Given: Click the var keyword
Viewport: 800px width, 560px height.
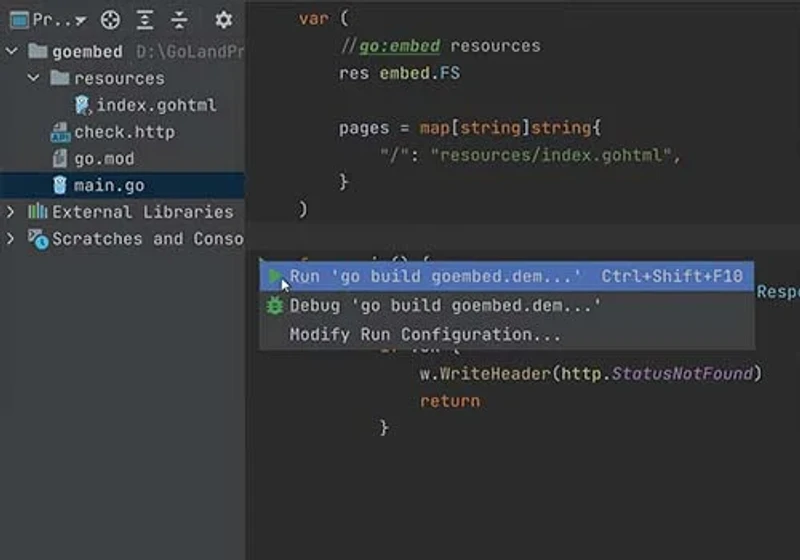Looking at the screenshot, I should pyautogui.click(x=314, y=19).
